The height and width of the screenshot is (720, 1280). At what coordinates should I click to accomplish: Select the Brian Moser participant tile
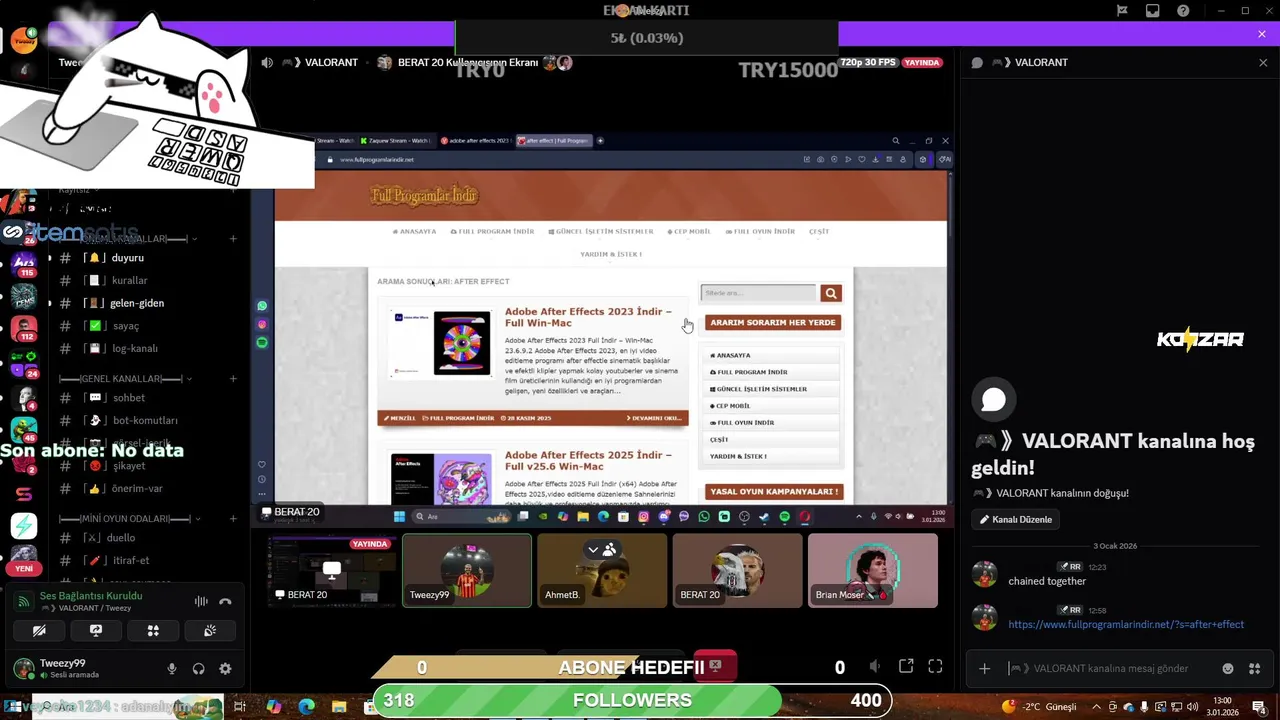[873, 570]
